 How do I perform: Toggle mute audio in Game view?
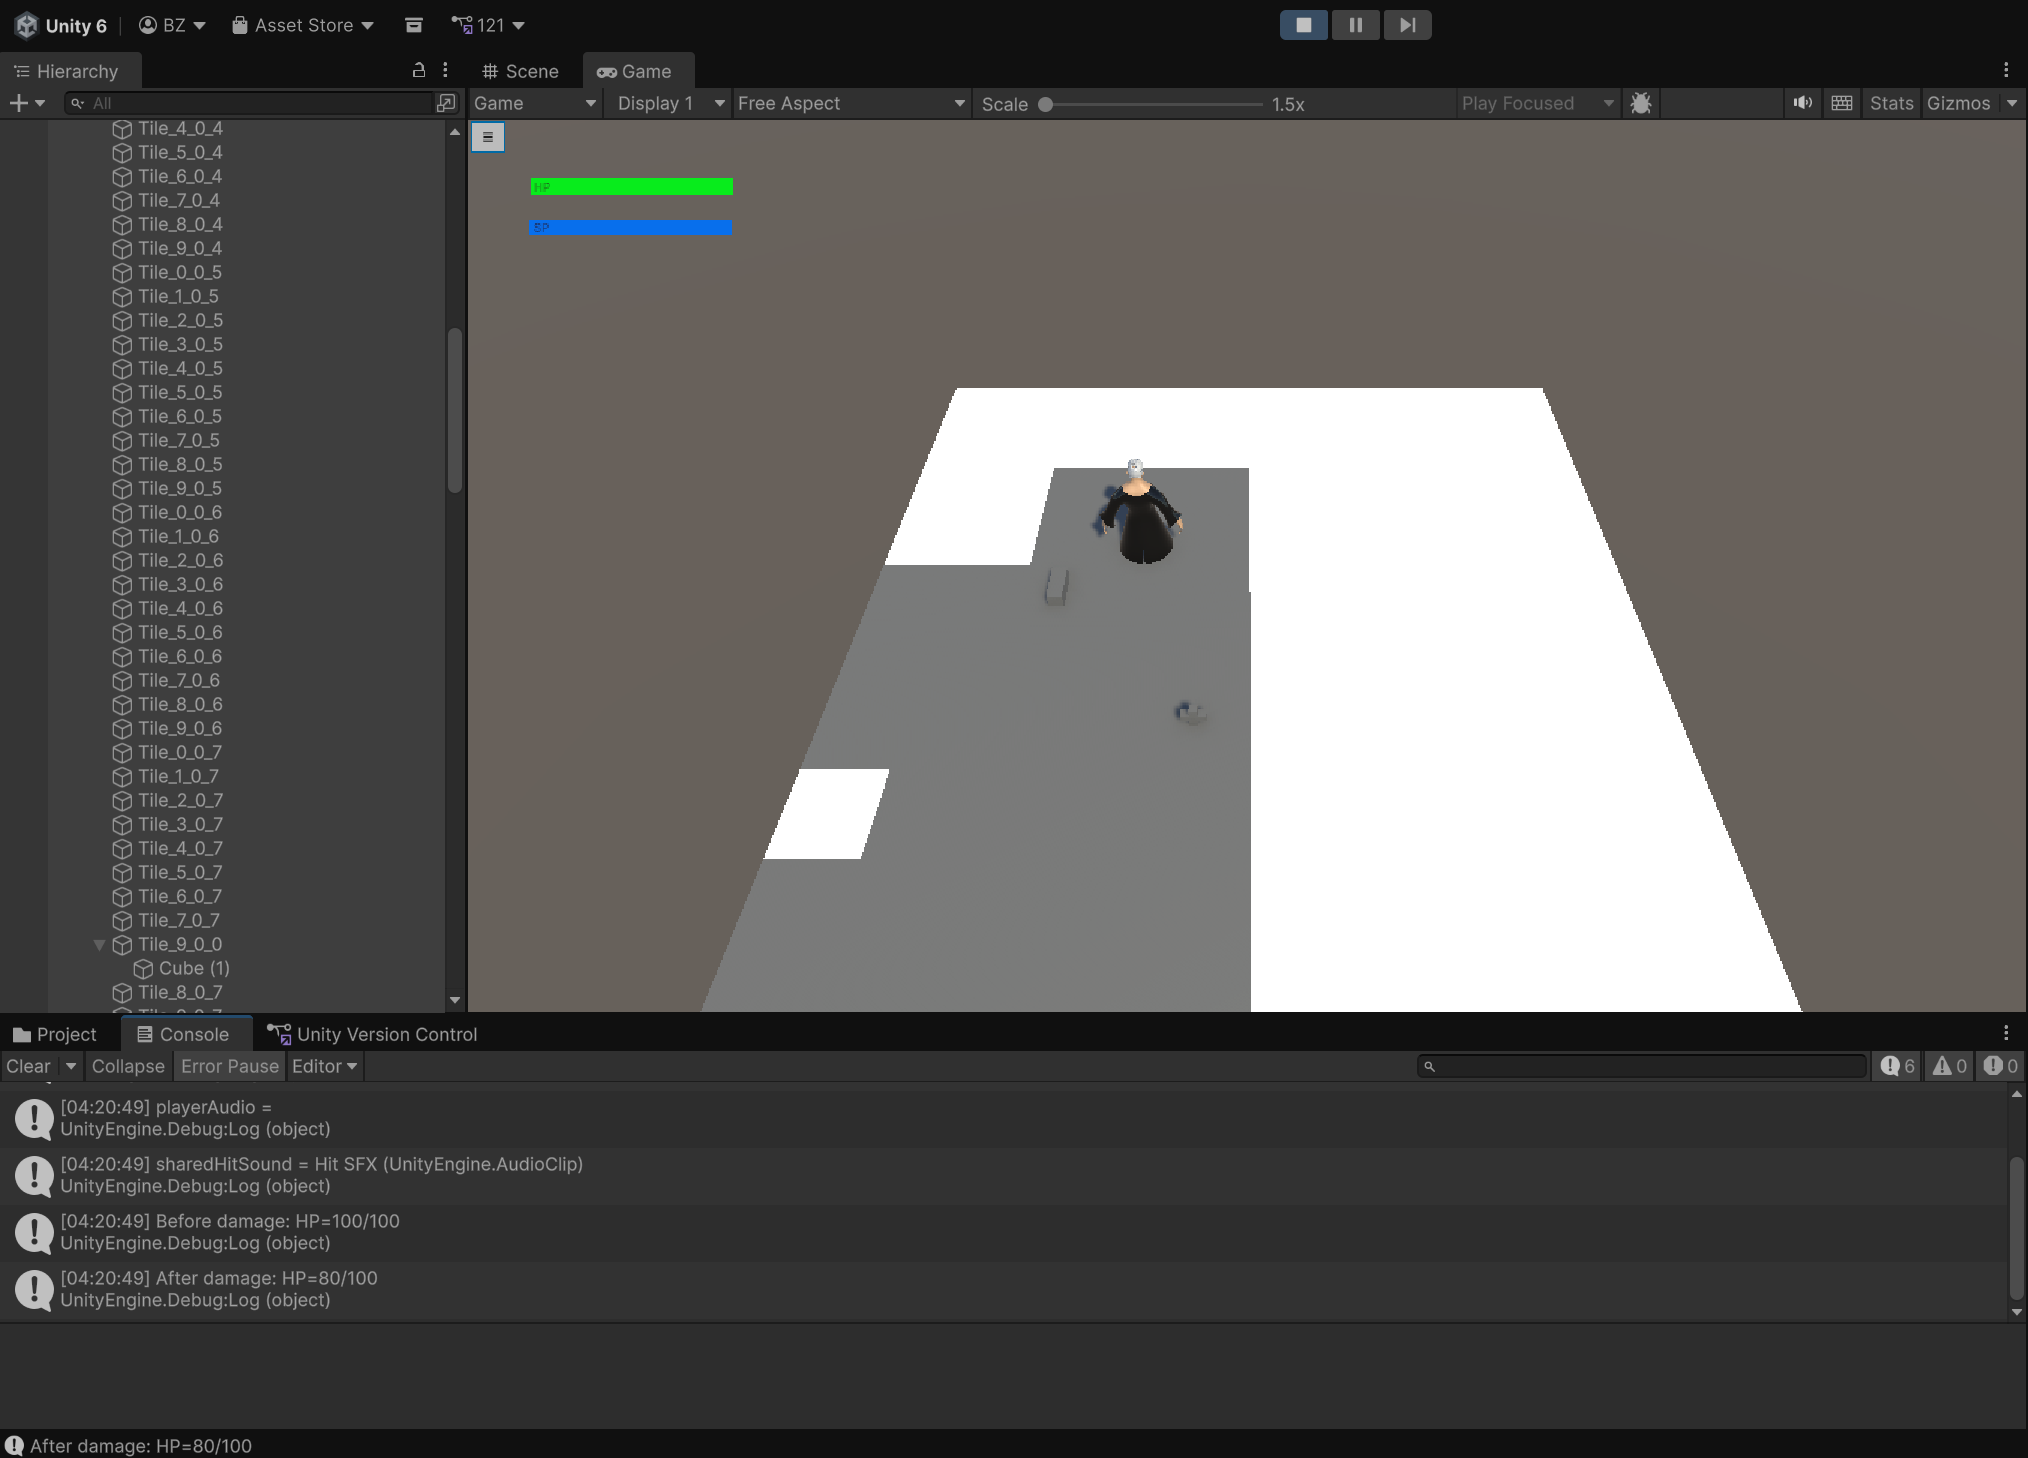(x=1803, y=103)
